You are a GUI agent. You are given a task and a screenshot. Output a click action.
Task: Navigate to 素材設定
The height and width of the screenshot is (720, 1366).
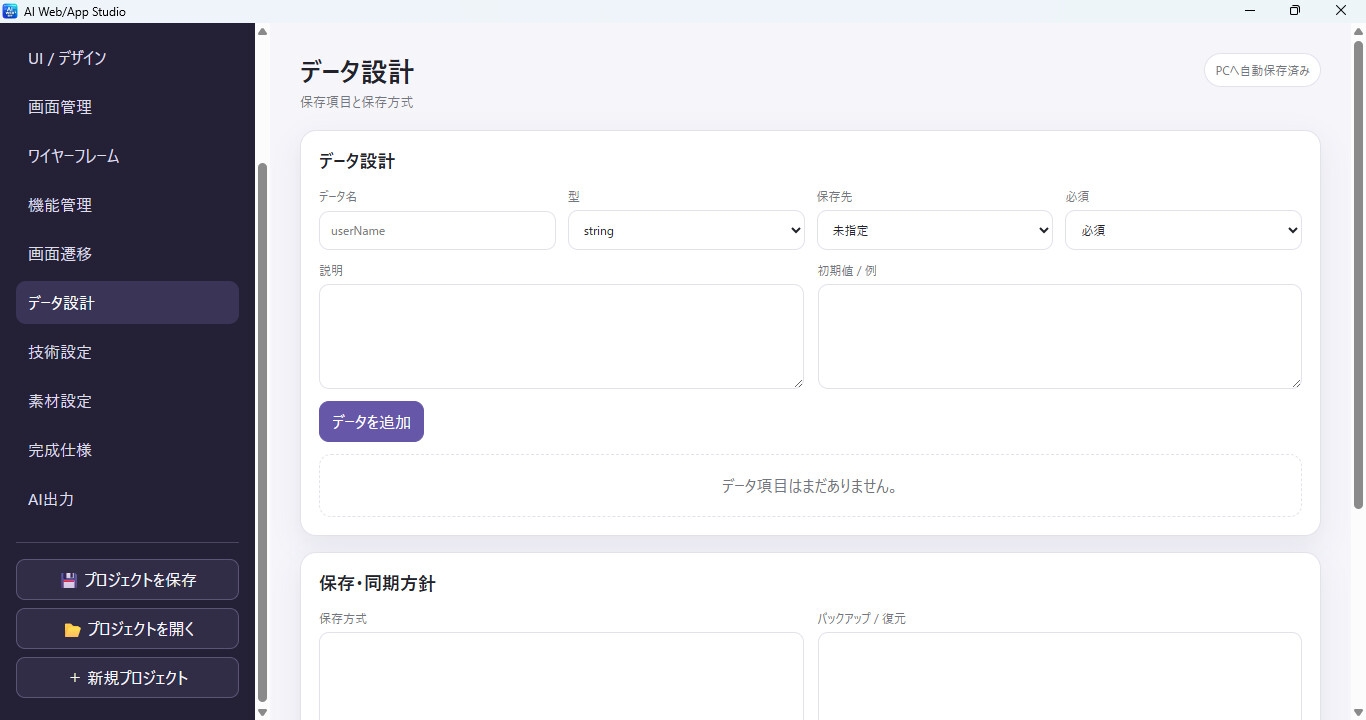point(127,401)
